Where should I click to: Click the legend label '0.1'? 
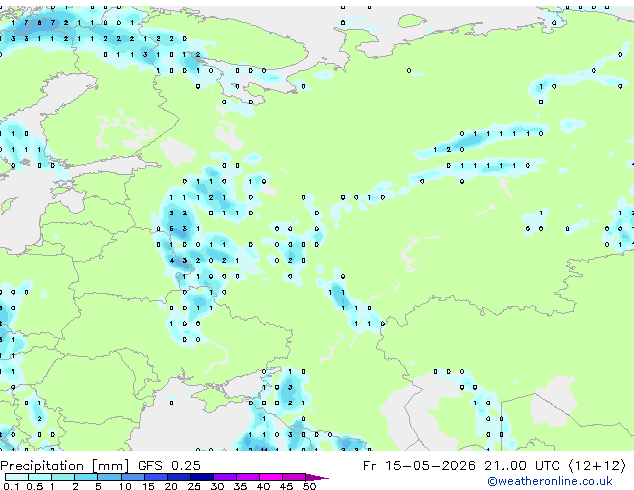[11, 486]
